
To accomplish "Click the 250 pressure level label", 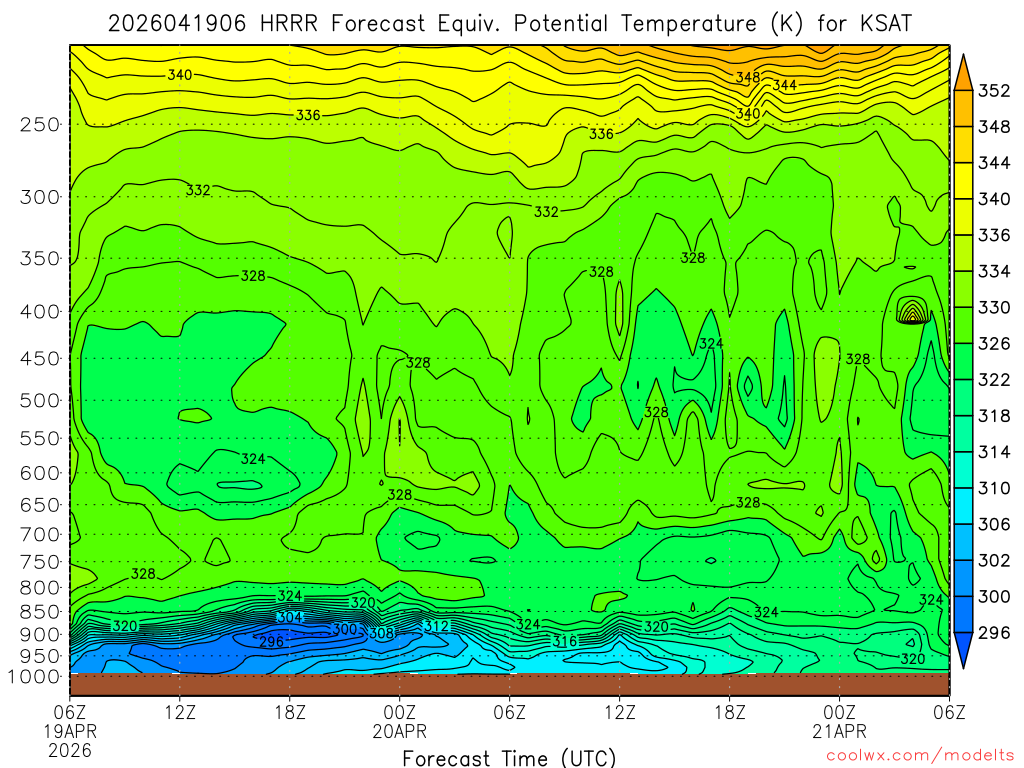I will tap(40, 124).
